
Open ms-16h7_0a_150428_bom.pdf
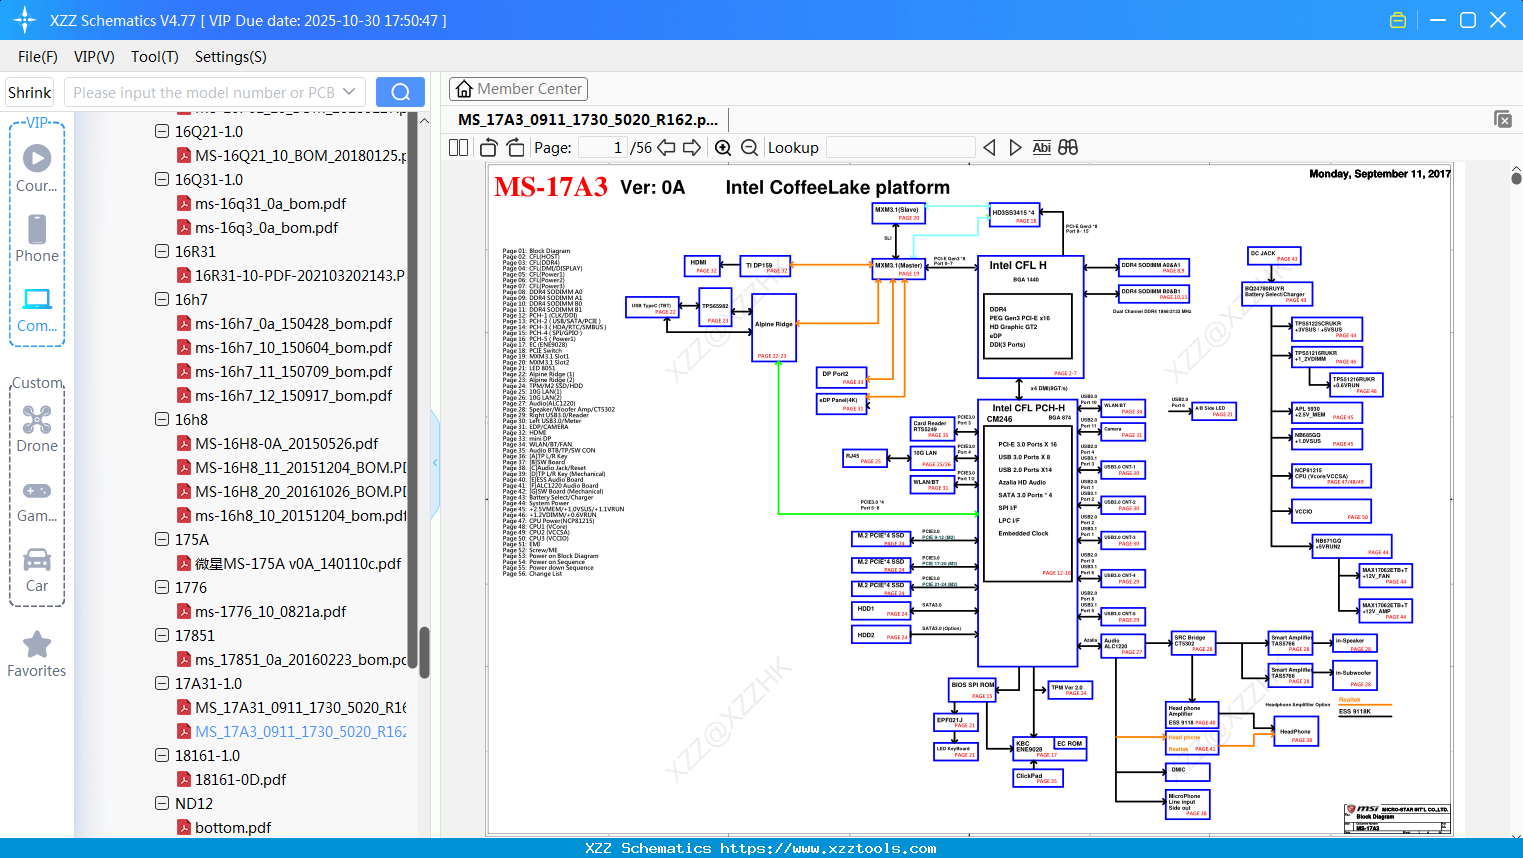coord(293,323)
